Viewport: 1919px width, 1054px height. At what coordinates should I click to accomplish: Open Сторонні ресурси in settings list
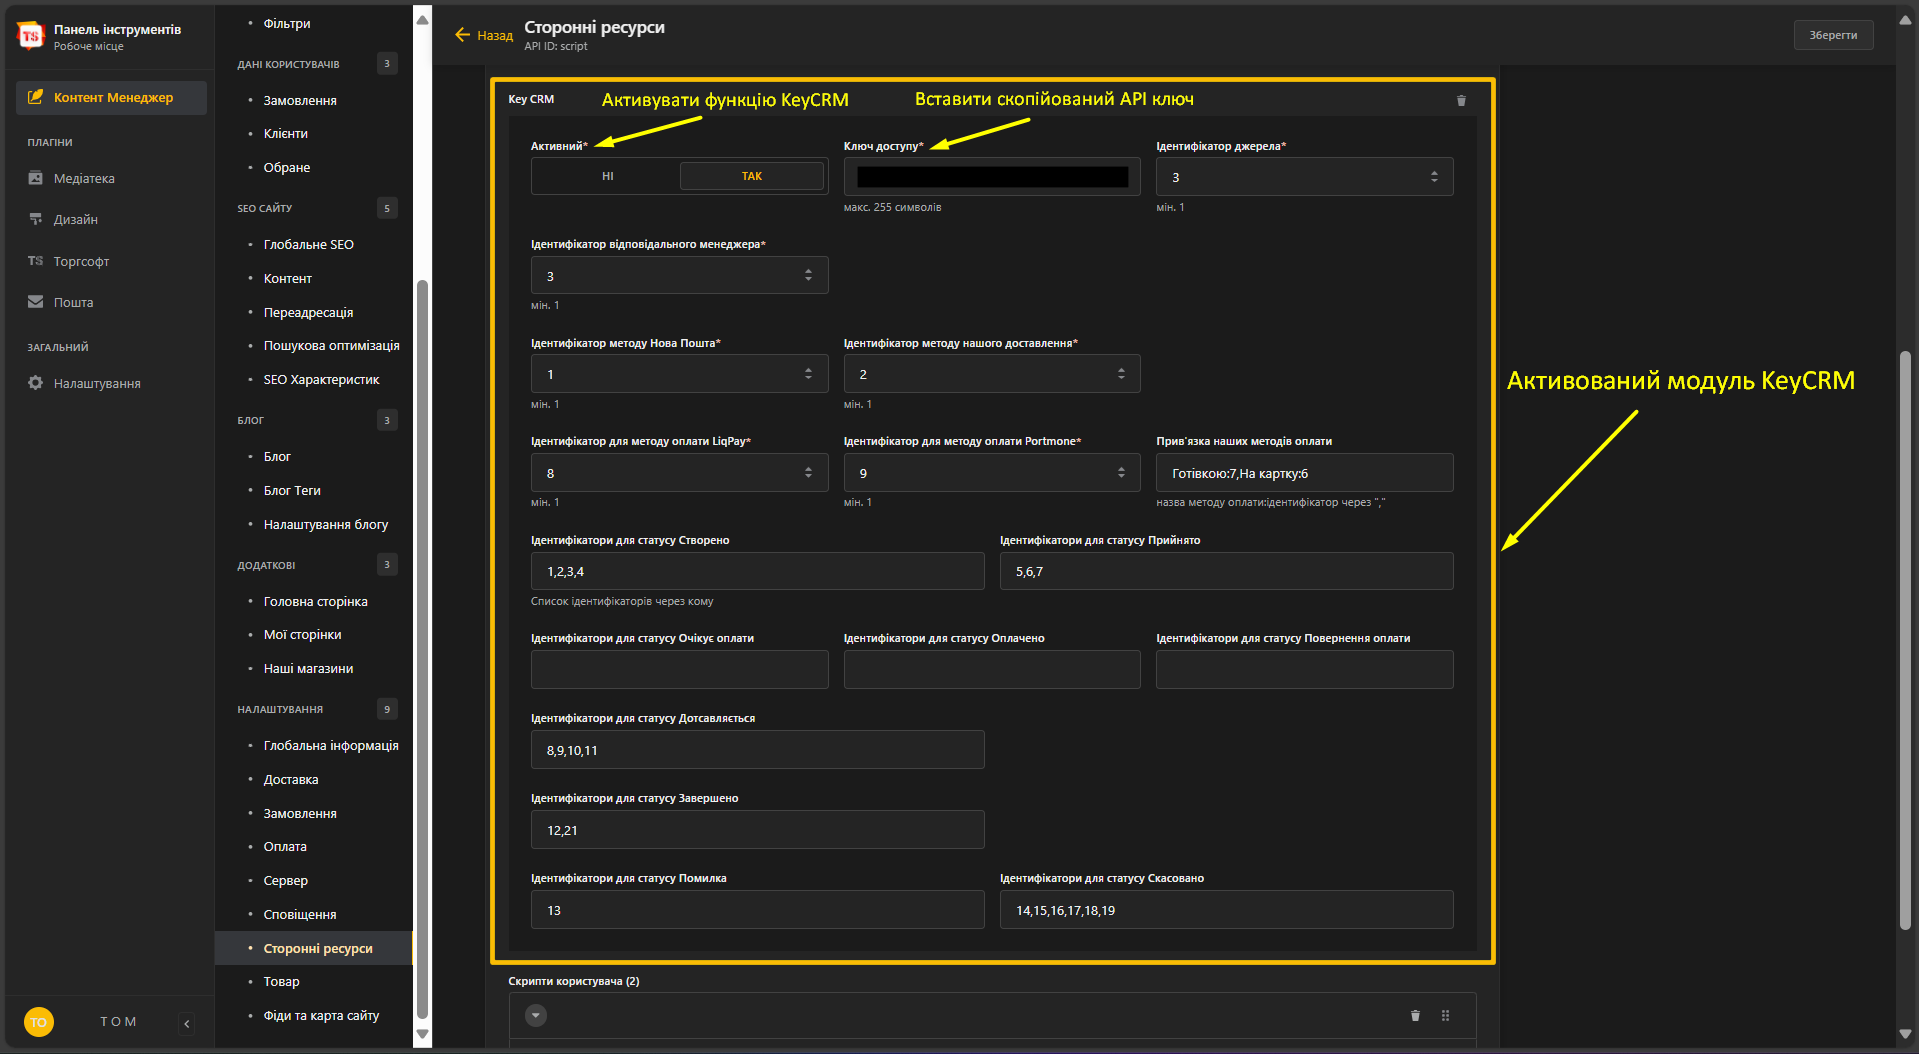tap(317, 948)
